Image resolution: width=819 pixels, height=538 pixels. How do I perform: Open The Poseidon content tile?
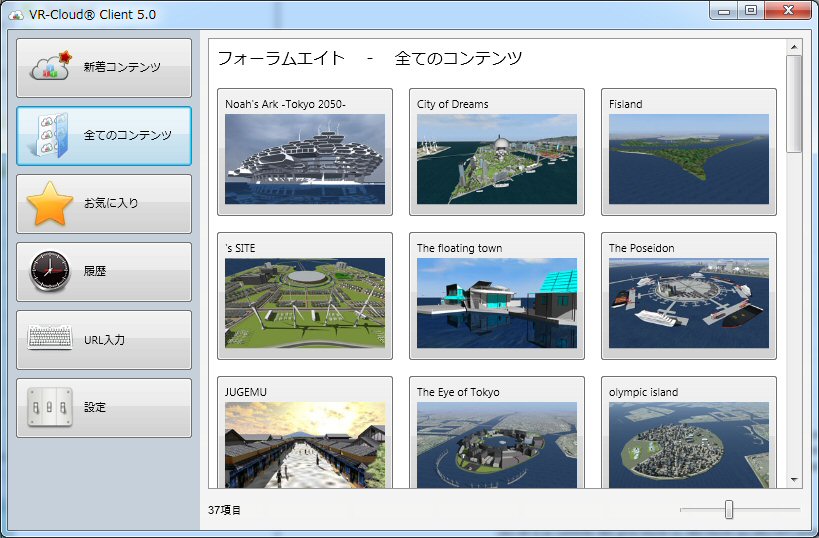coord(689,303)
